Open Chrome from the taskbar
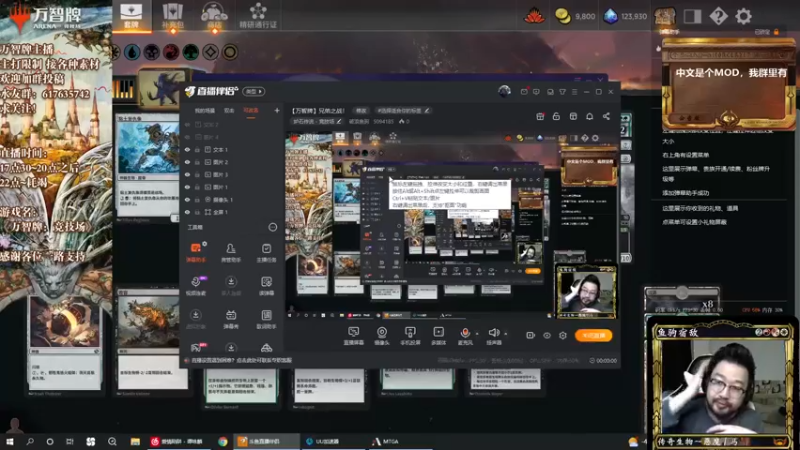This screenshot has height=450, width=800. 222,441
